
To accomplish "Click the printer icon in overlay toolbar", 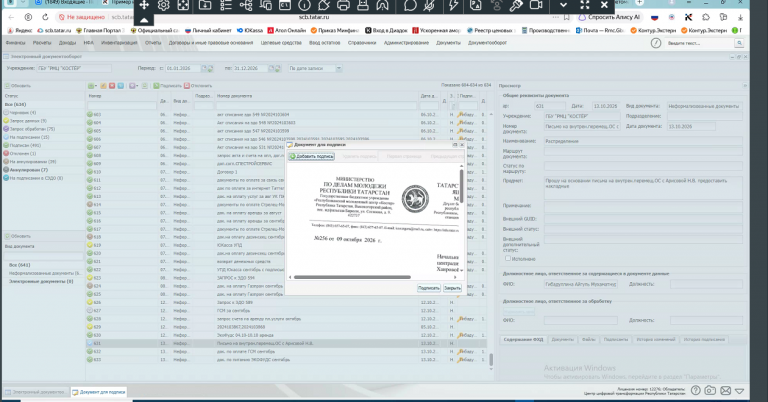I will click(343, 5).
